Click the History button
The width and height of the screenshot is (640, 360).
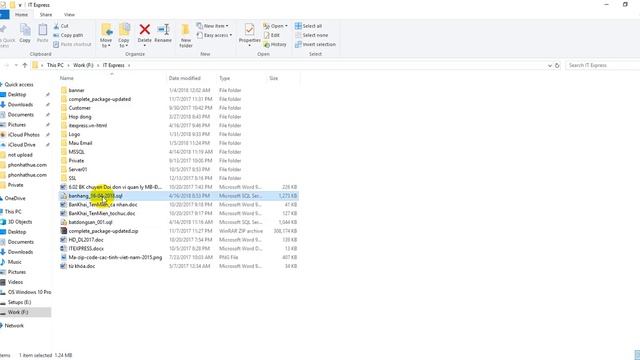[275, 44]
